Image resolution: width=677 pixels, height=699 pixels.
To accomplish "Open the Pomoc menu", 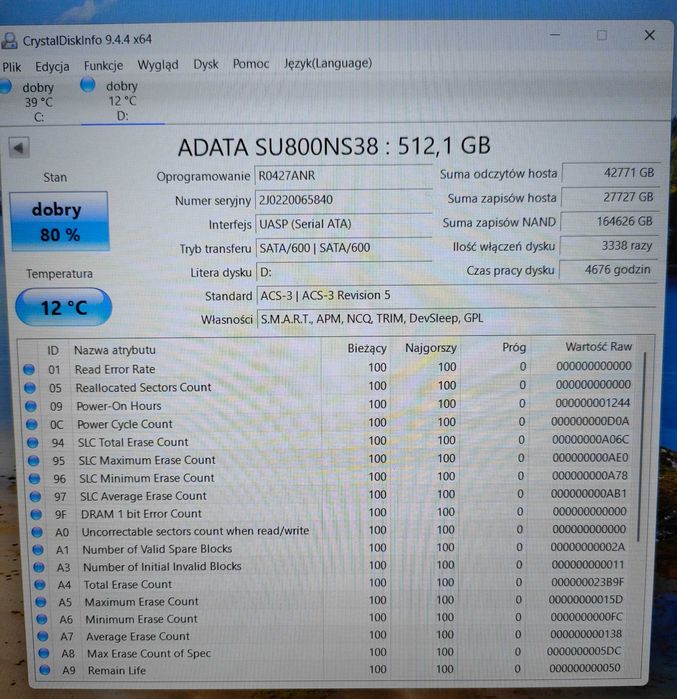I will click(251, 64).
